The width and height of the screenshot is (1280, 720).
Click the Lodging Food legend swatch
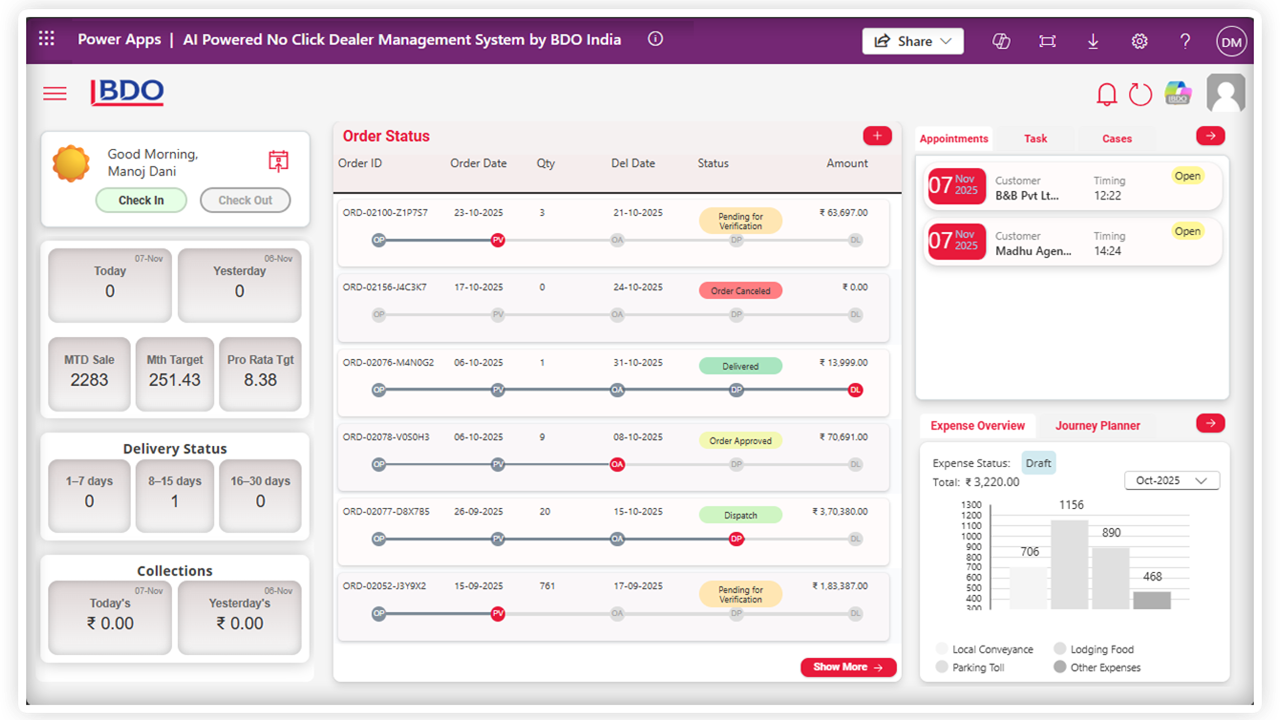pyautogui.click(x=1060, y=649)
